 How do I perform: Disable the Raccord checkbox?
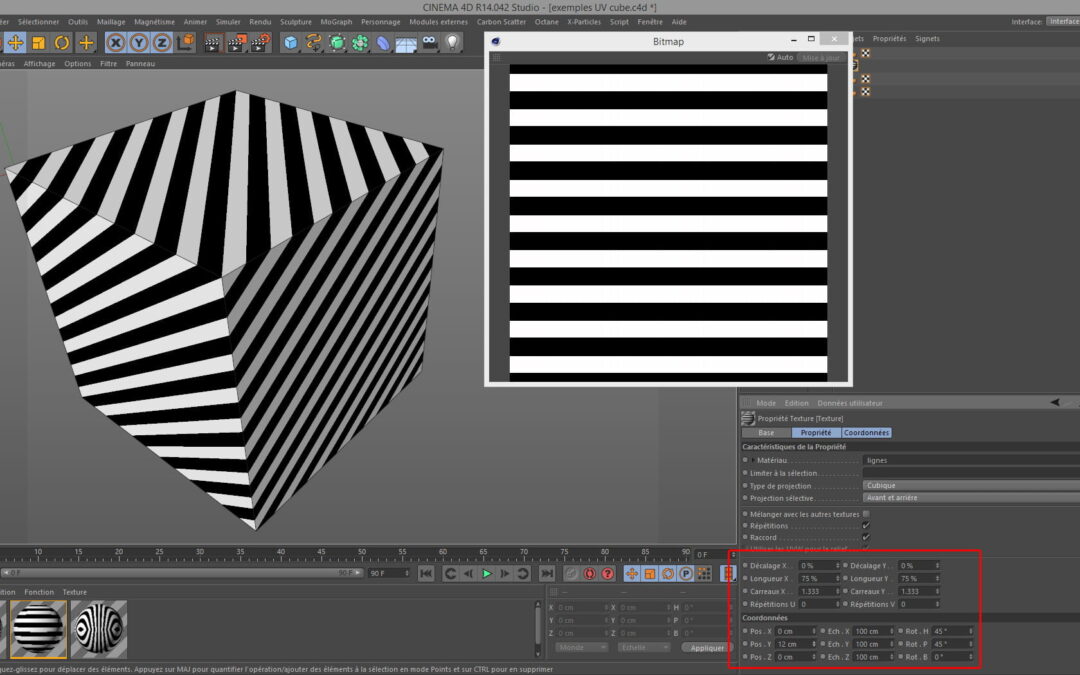[x=866, y=538]
